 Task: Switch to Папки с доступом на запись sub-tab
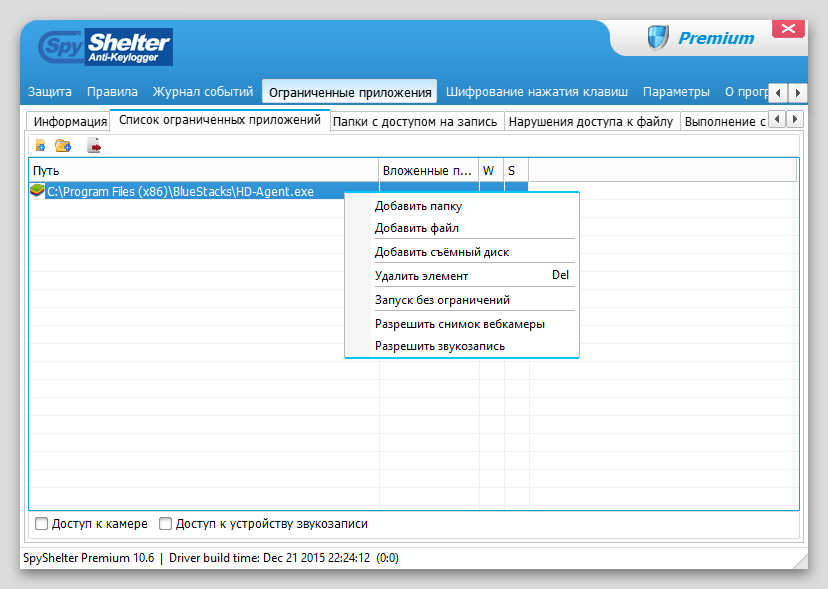[x=415, y=121]
